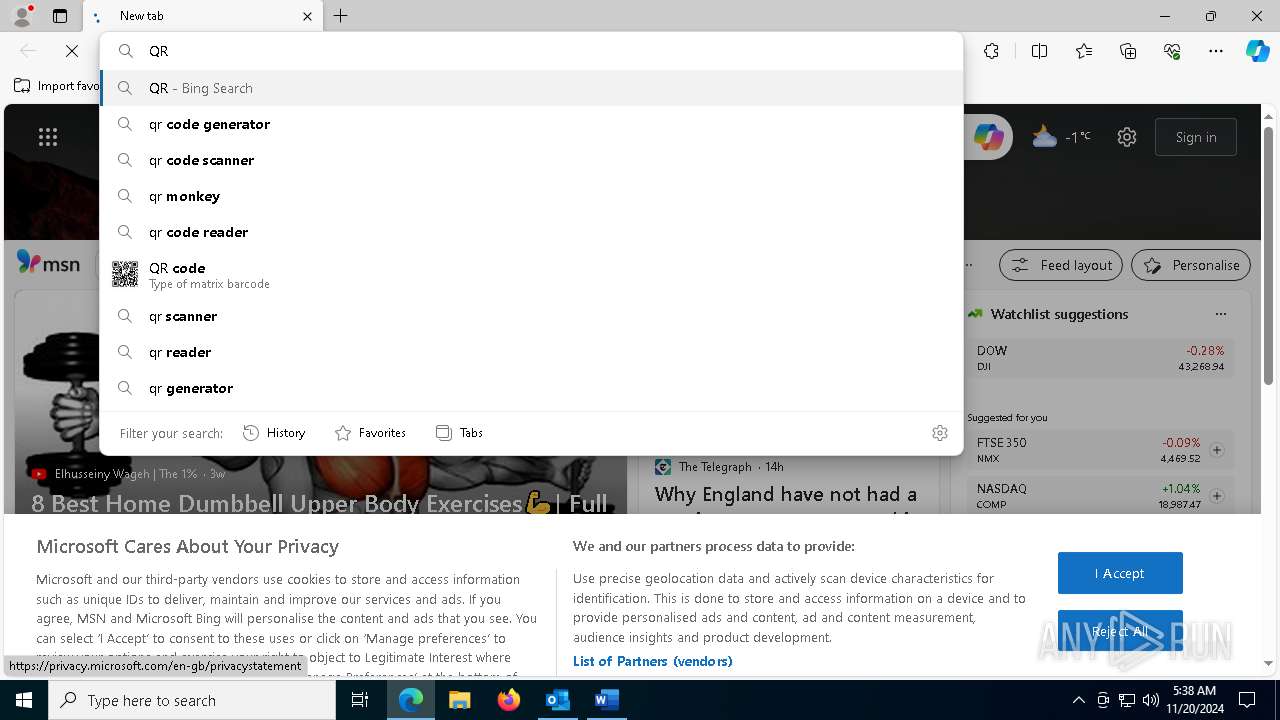Choose the 'qr code generator' suggestion
The width and height of the screenshot is (1280, 720).
[x=531, y=124]
